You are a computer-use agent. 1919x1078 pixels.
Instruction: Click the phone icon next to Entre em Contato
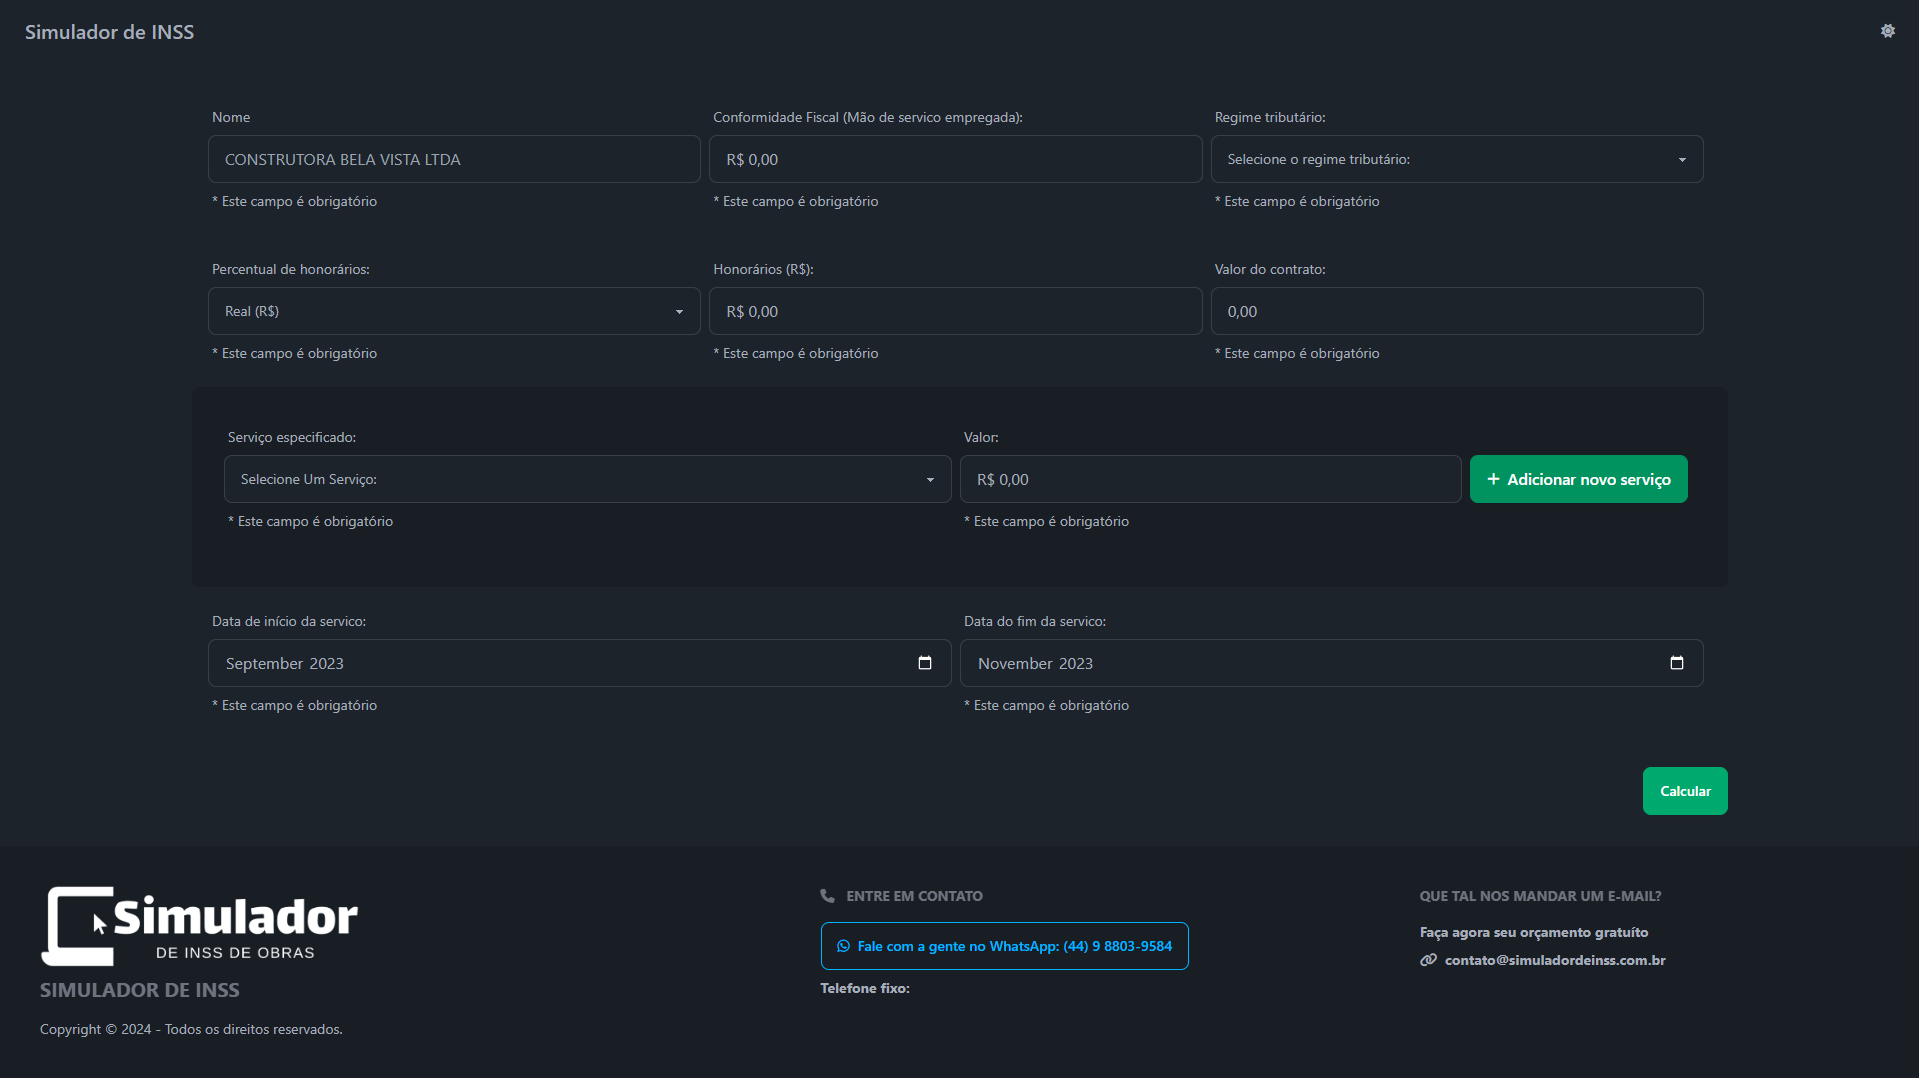tap(827, 896)
